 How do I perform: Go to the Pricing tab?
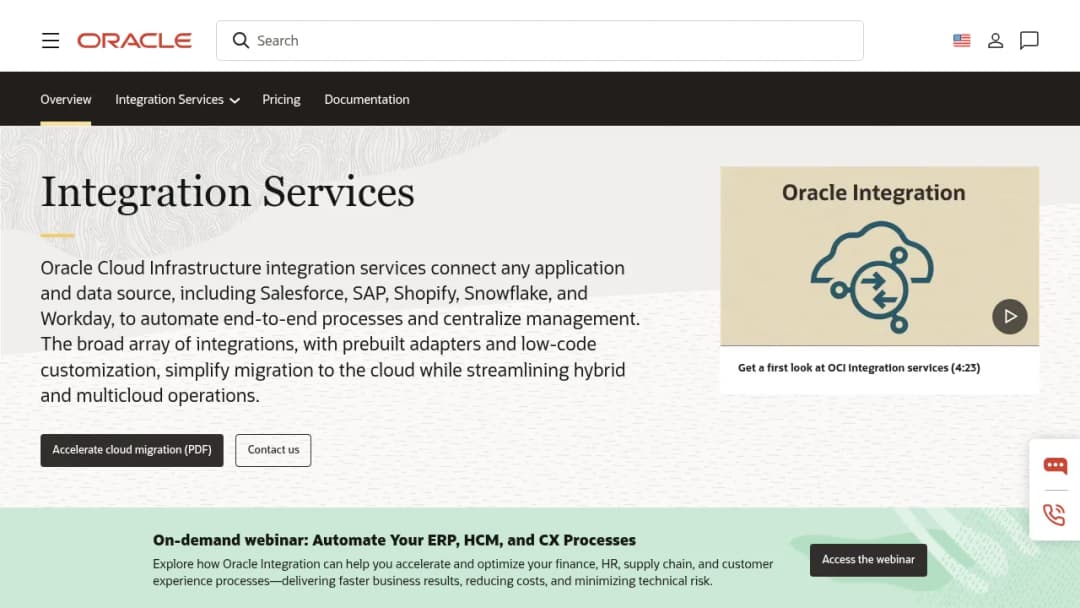click(281, 100)
